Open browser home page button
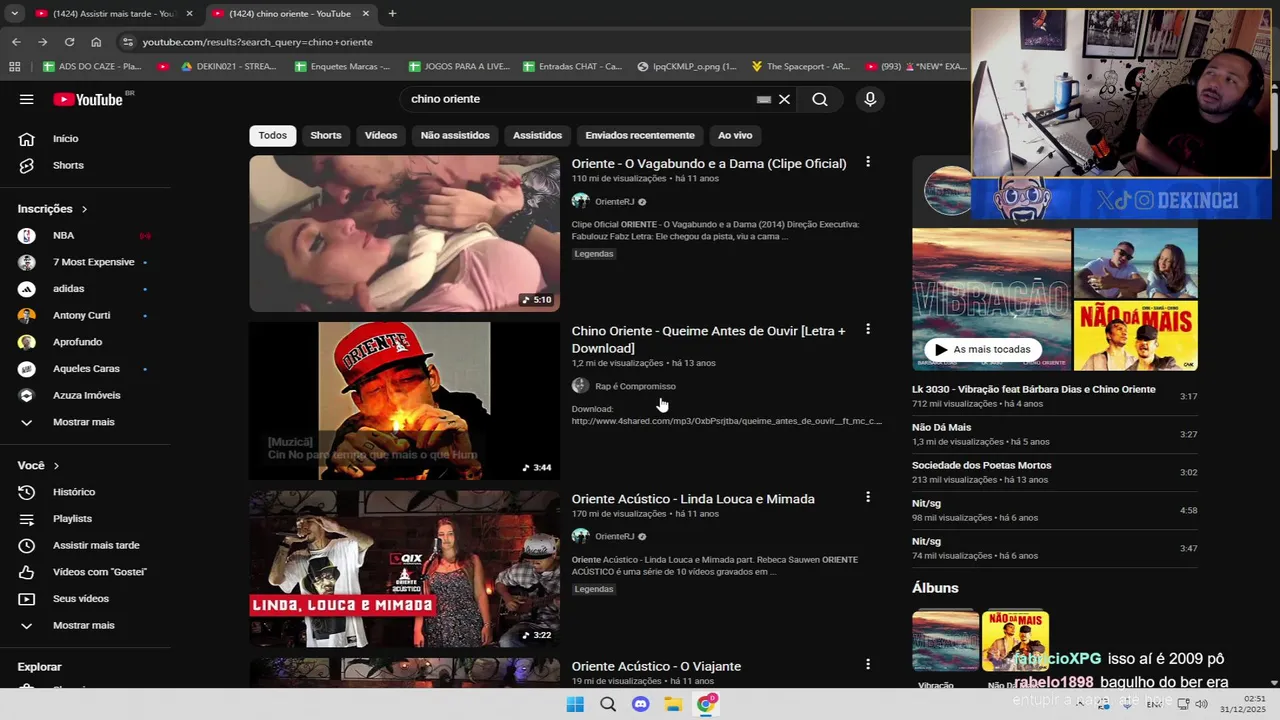This screenshot has height=720, width=1280. [x=96, y=42]
